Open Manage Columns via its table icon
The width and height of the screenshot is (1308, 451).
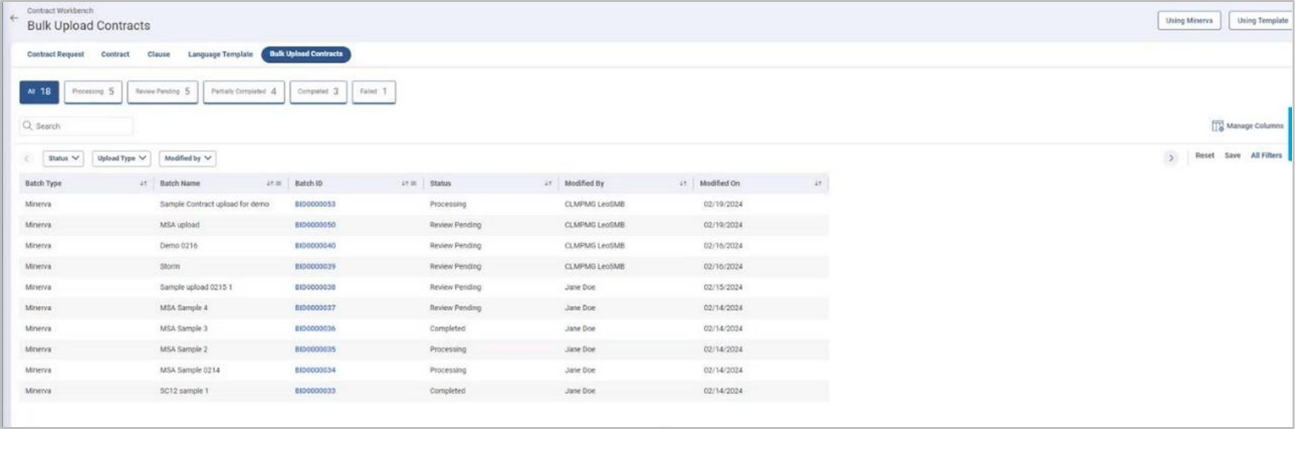[x=1217, y=126]
